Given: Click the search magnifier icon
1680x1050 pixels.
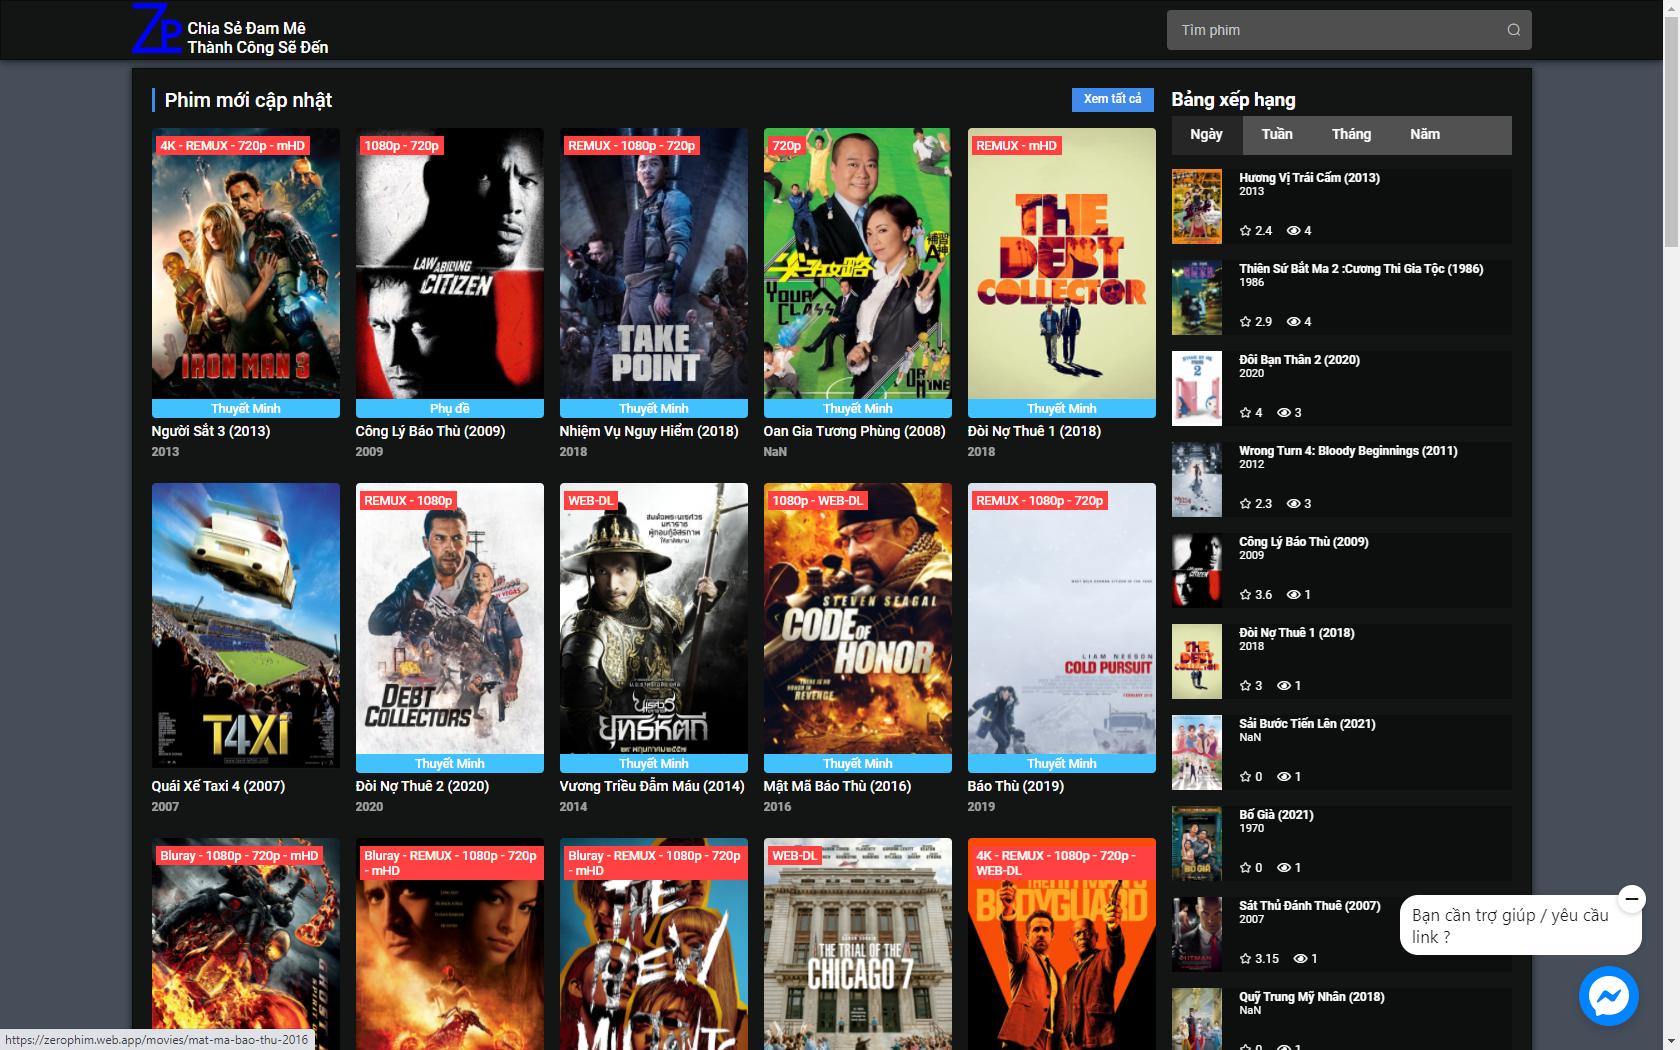Looking at the screenshot, I should pyautogui.click(x=1513, y=30).
